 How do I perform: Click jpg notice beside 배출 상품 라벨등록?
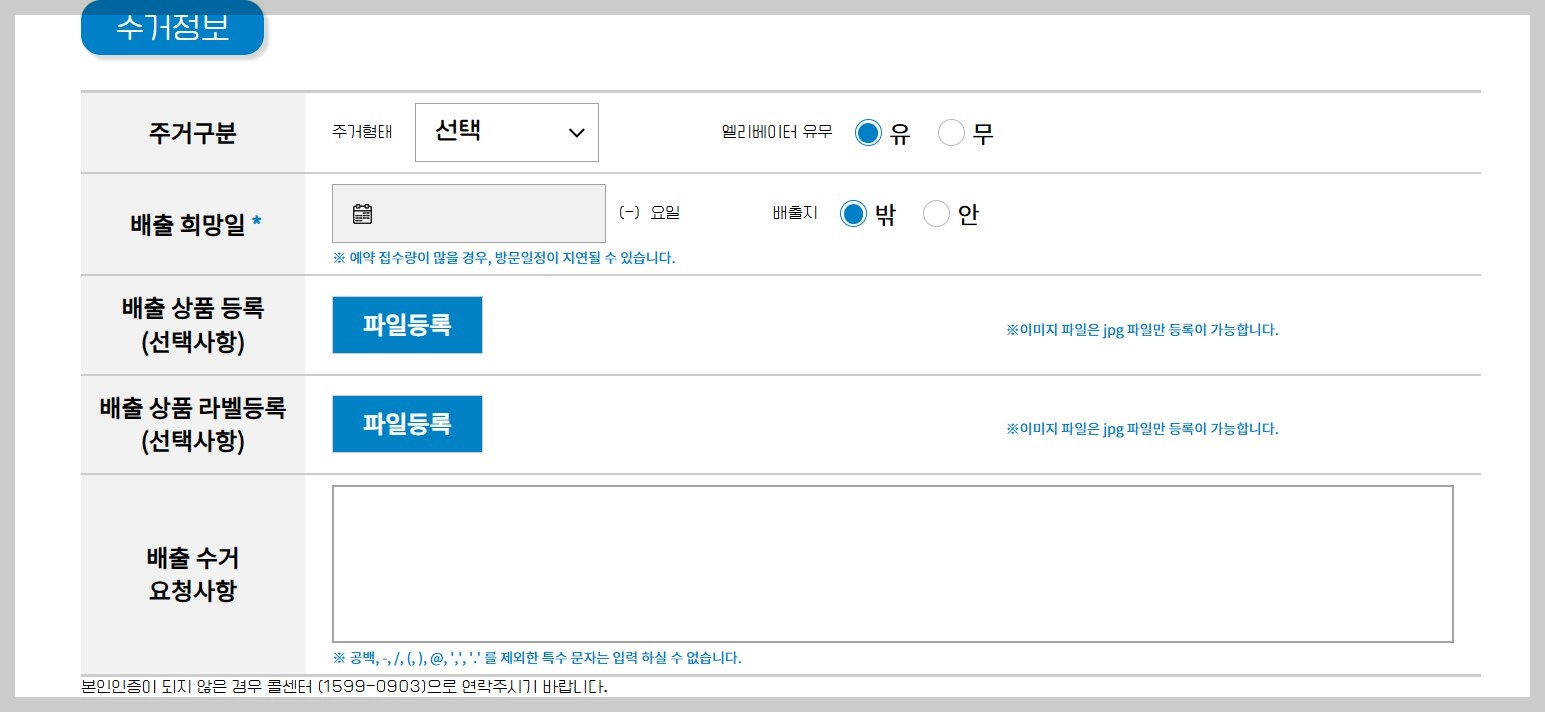pyautogui.click(x=1142, y=429)
